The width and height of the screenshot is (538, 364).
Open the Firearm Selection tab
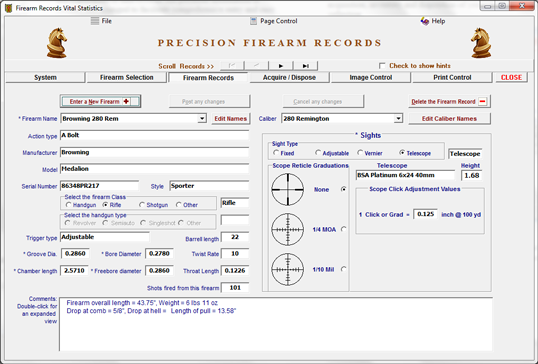[x=127, y=78]
